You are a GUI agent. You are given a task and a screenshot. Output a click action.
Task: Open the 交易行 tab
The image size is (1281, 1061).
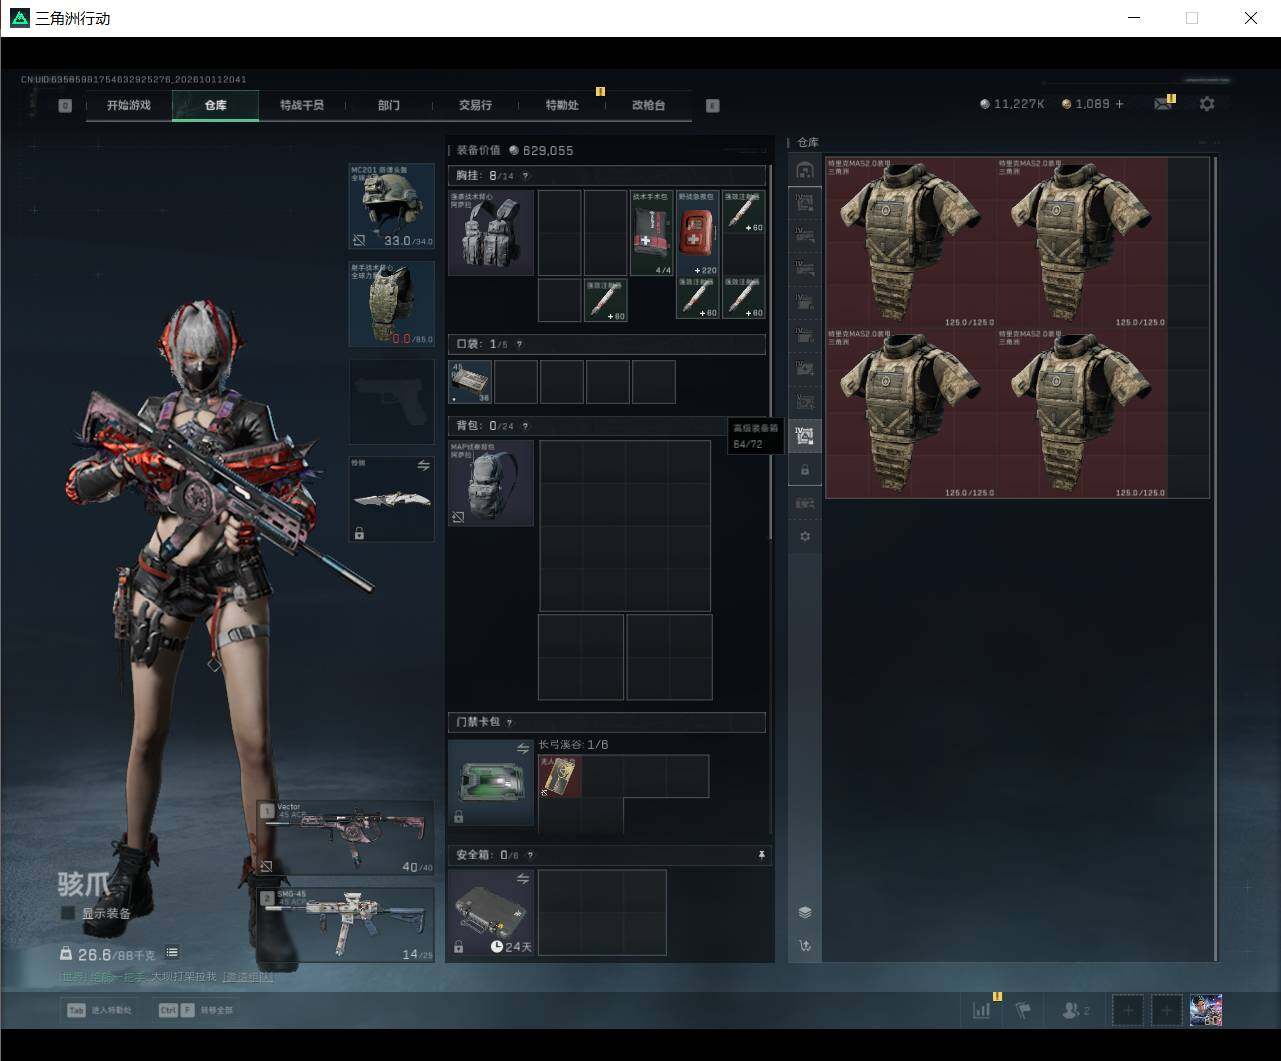tap(475, 105)
